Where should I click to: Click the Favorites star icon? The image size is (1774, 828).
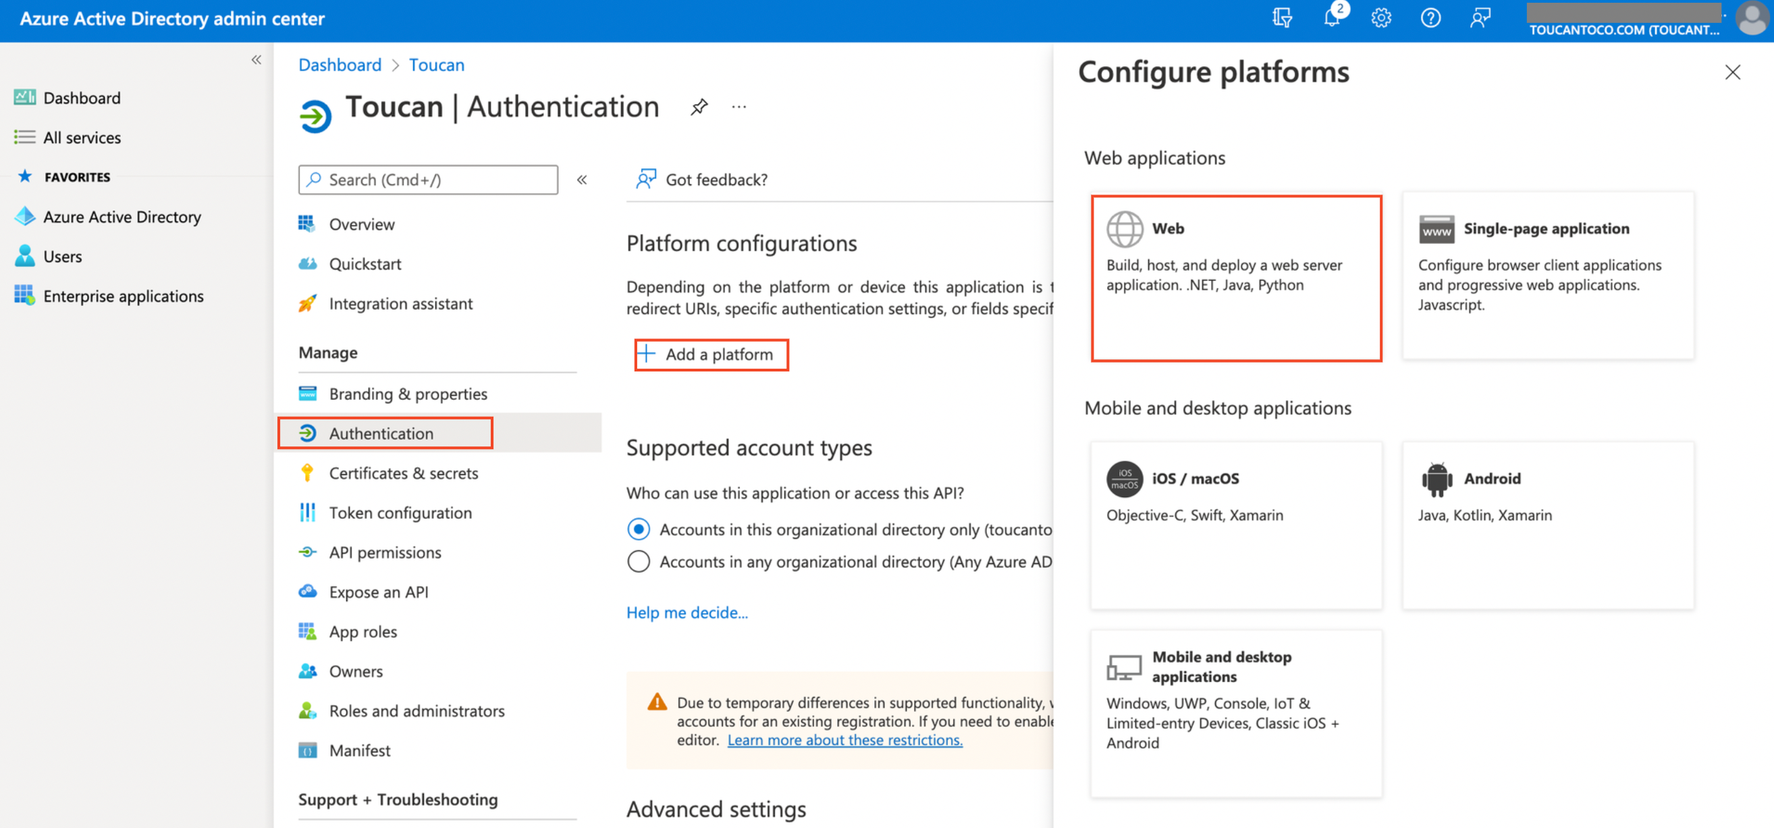[25, 176]
